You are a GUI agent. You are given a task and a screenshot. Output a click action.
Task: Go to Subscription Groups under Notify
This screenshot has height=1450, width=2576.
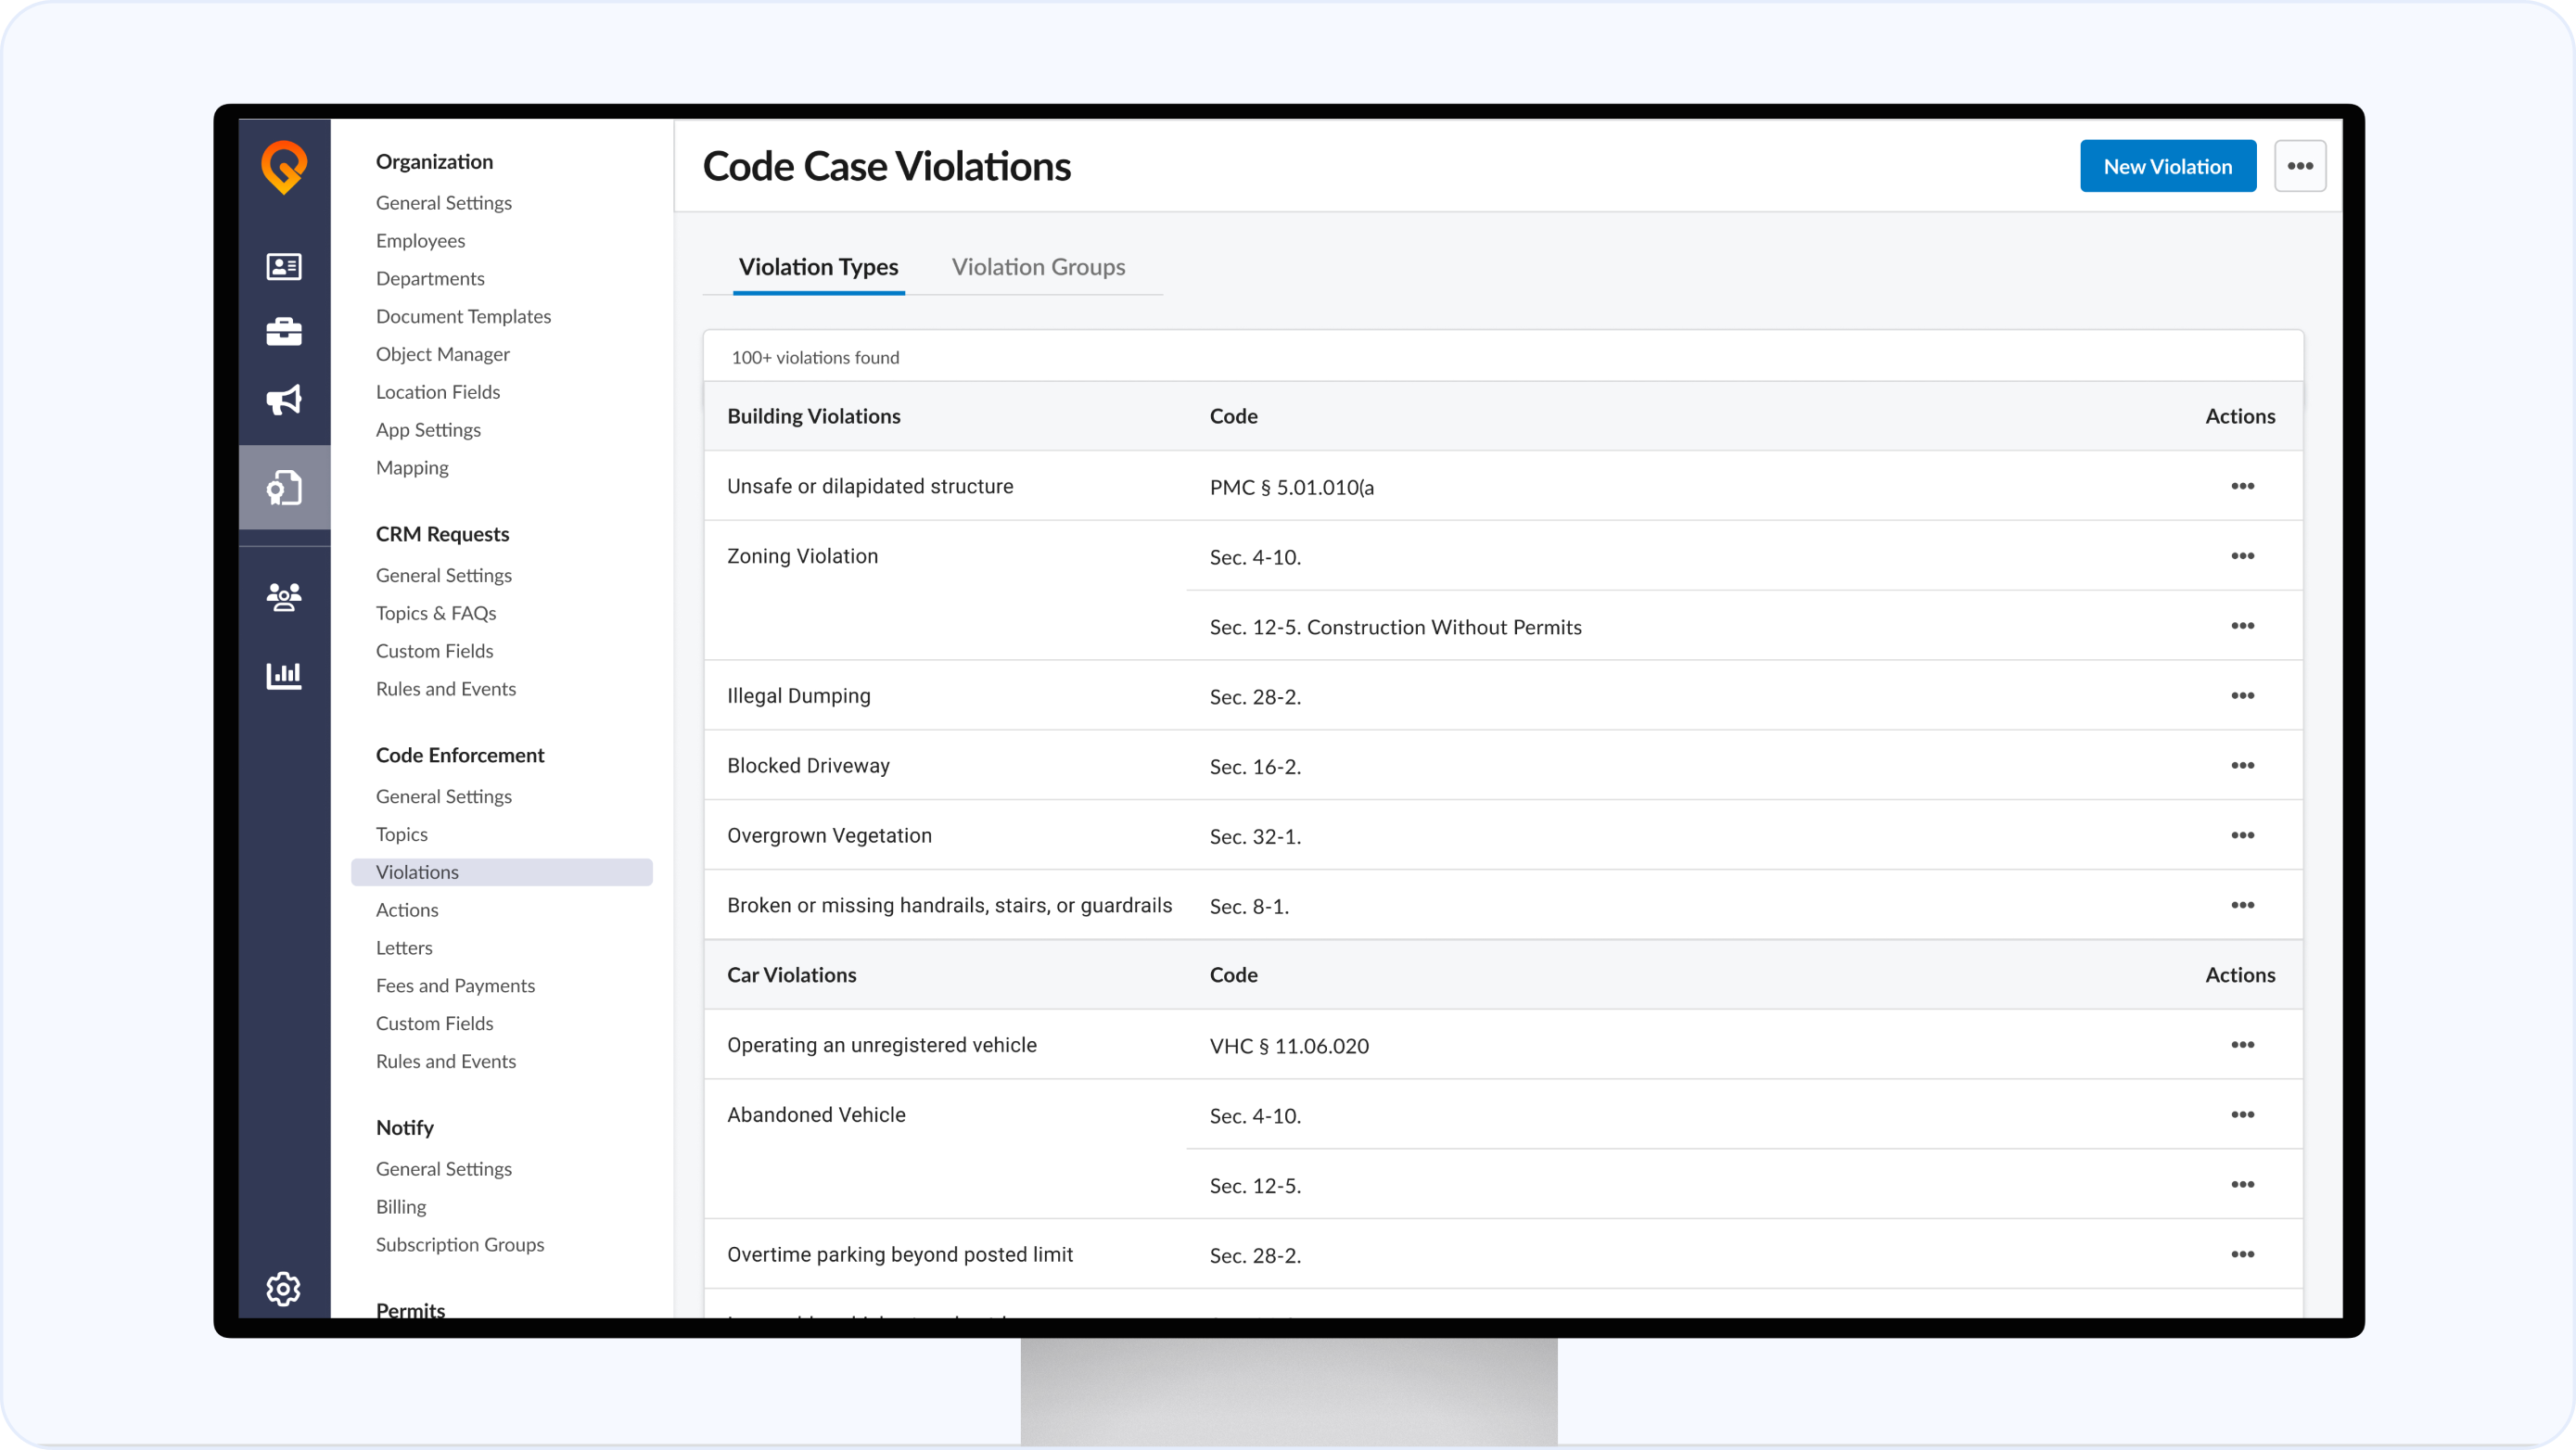(x=460, y=1245)
